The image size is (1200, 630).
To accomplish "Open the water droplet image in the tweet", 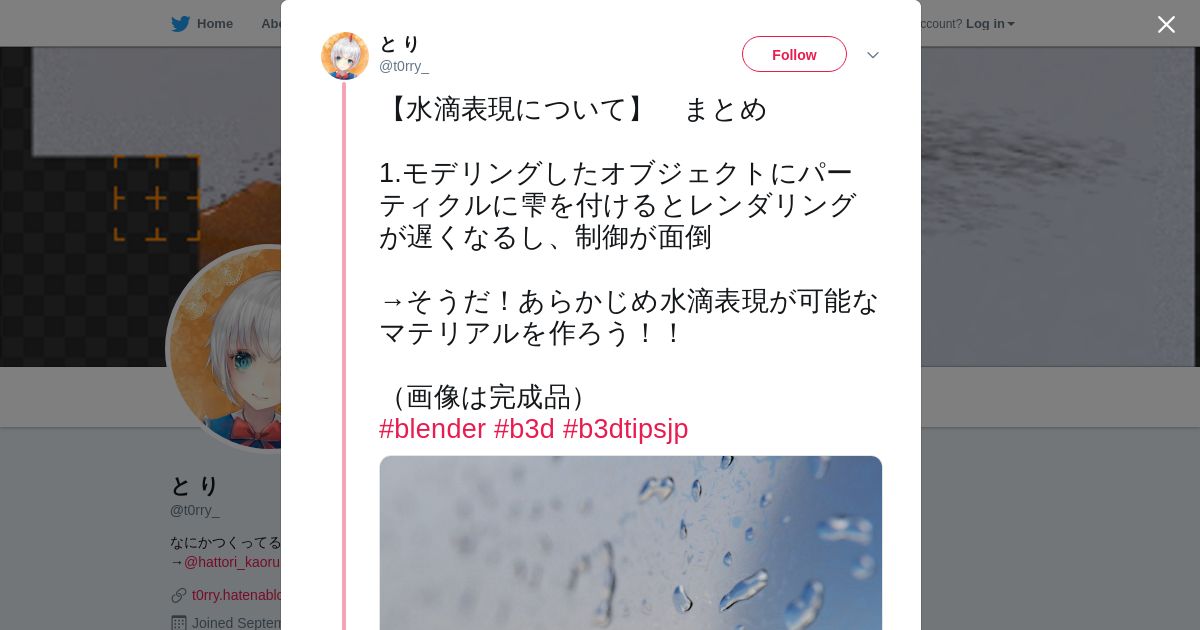I will click(630, 543).
